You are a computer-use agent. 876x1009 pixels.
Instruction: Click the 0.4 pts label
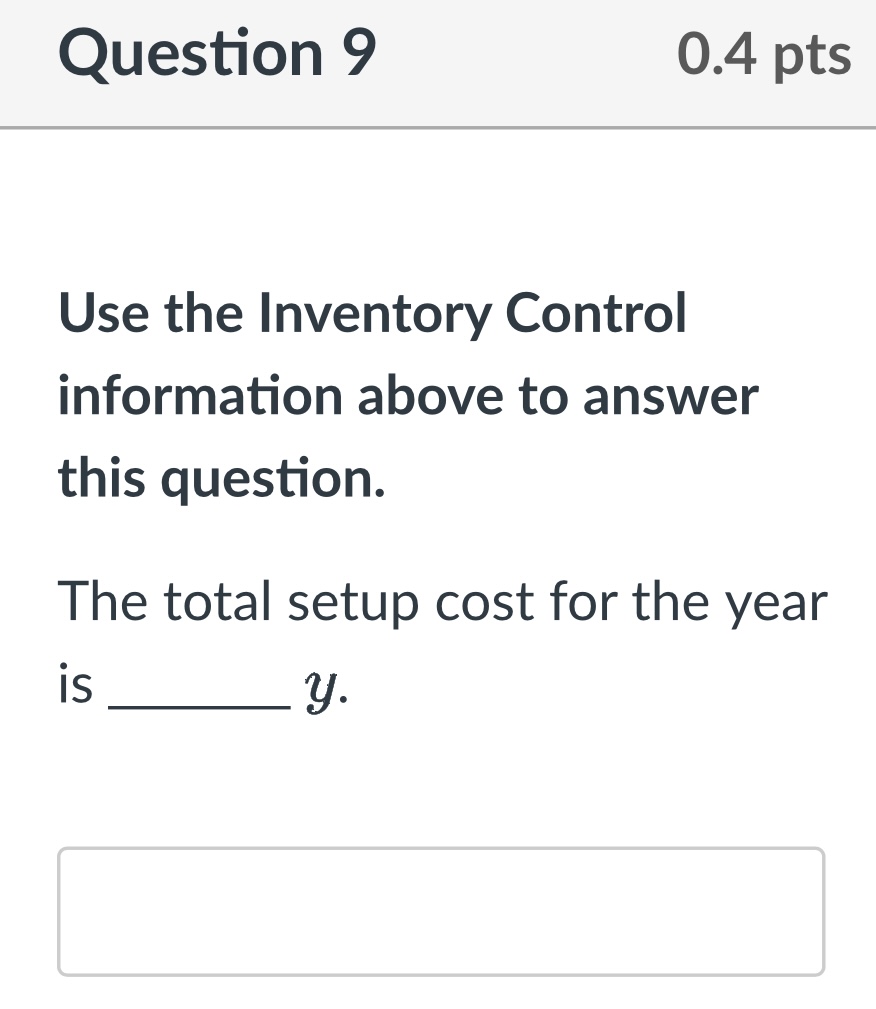(765, 56)
